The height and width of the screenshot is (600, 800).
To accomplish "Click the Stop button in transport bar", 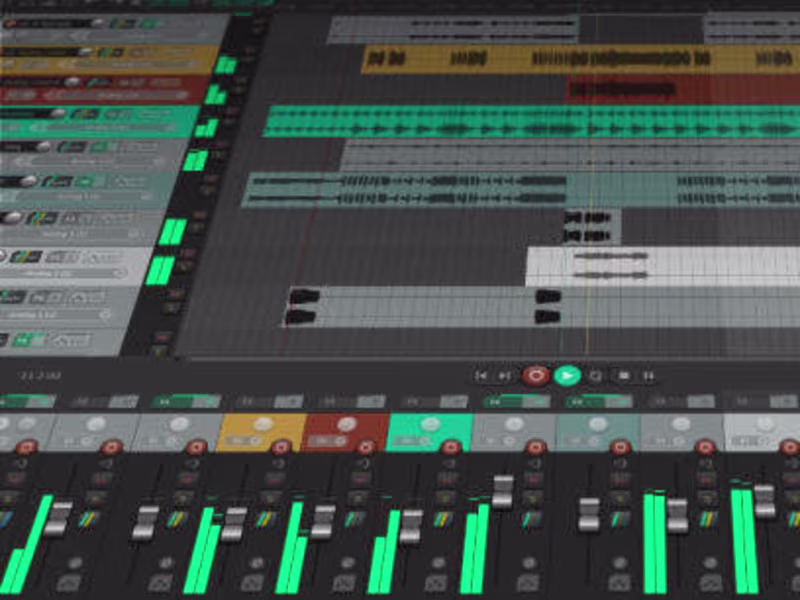I will click(623, 376).
